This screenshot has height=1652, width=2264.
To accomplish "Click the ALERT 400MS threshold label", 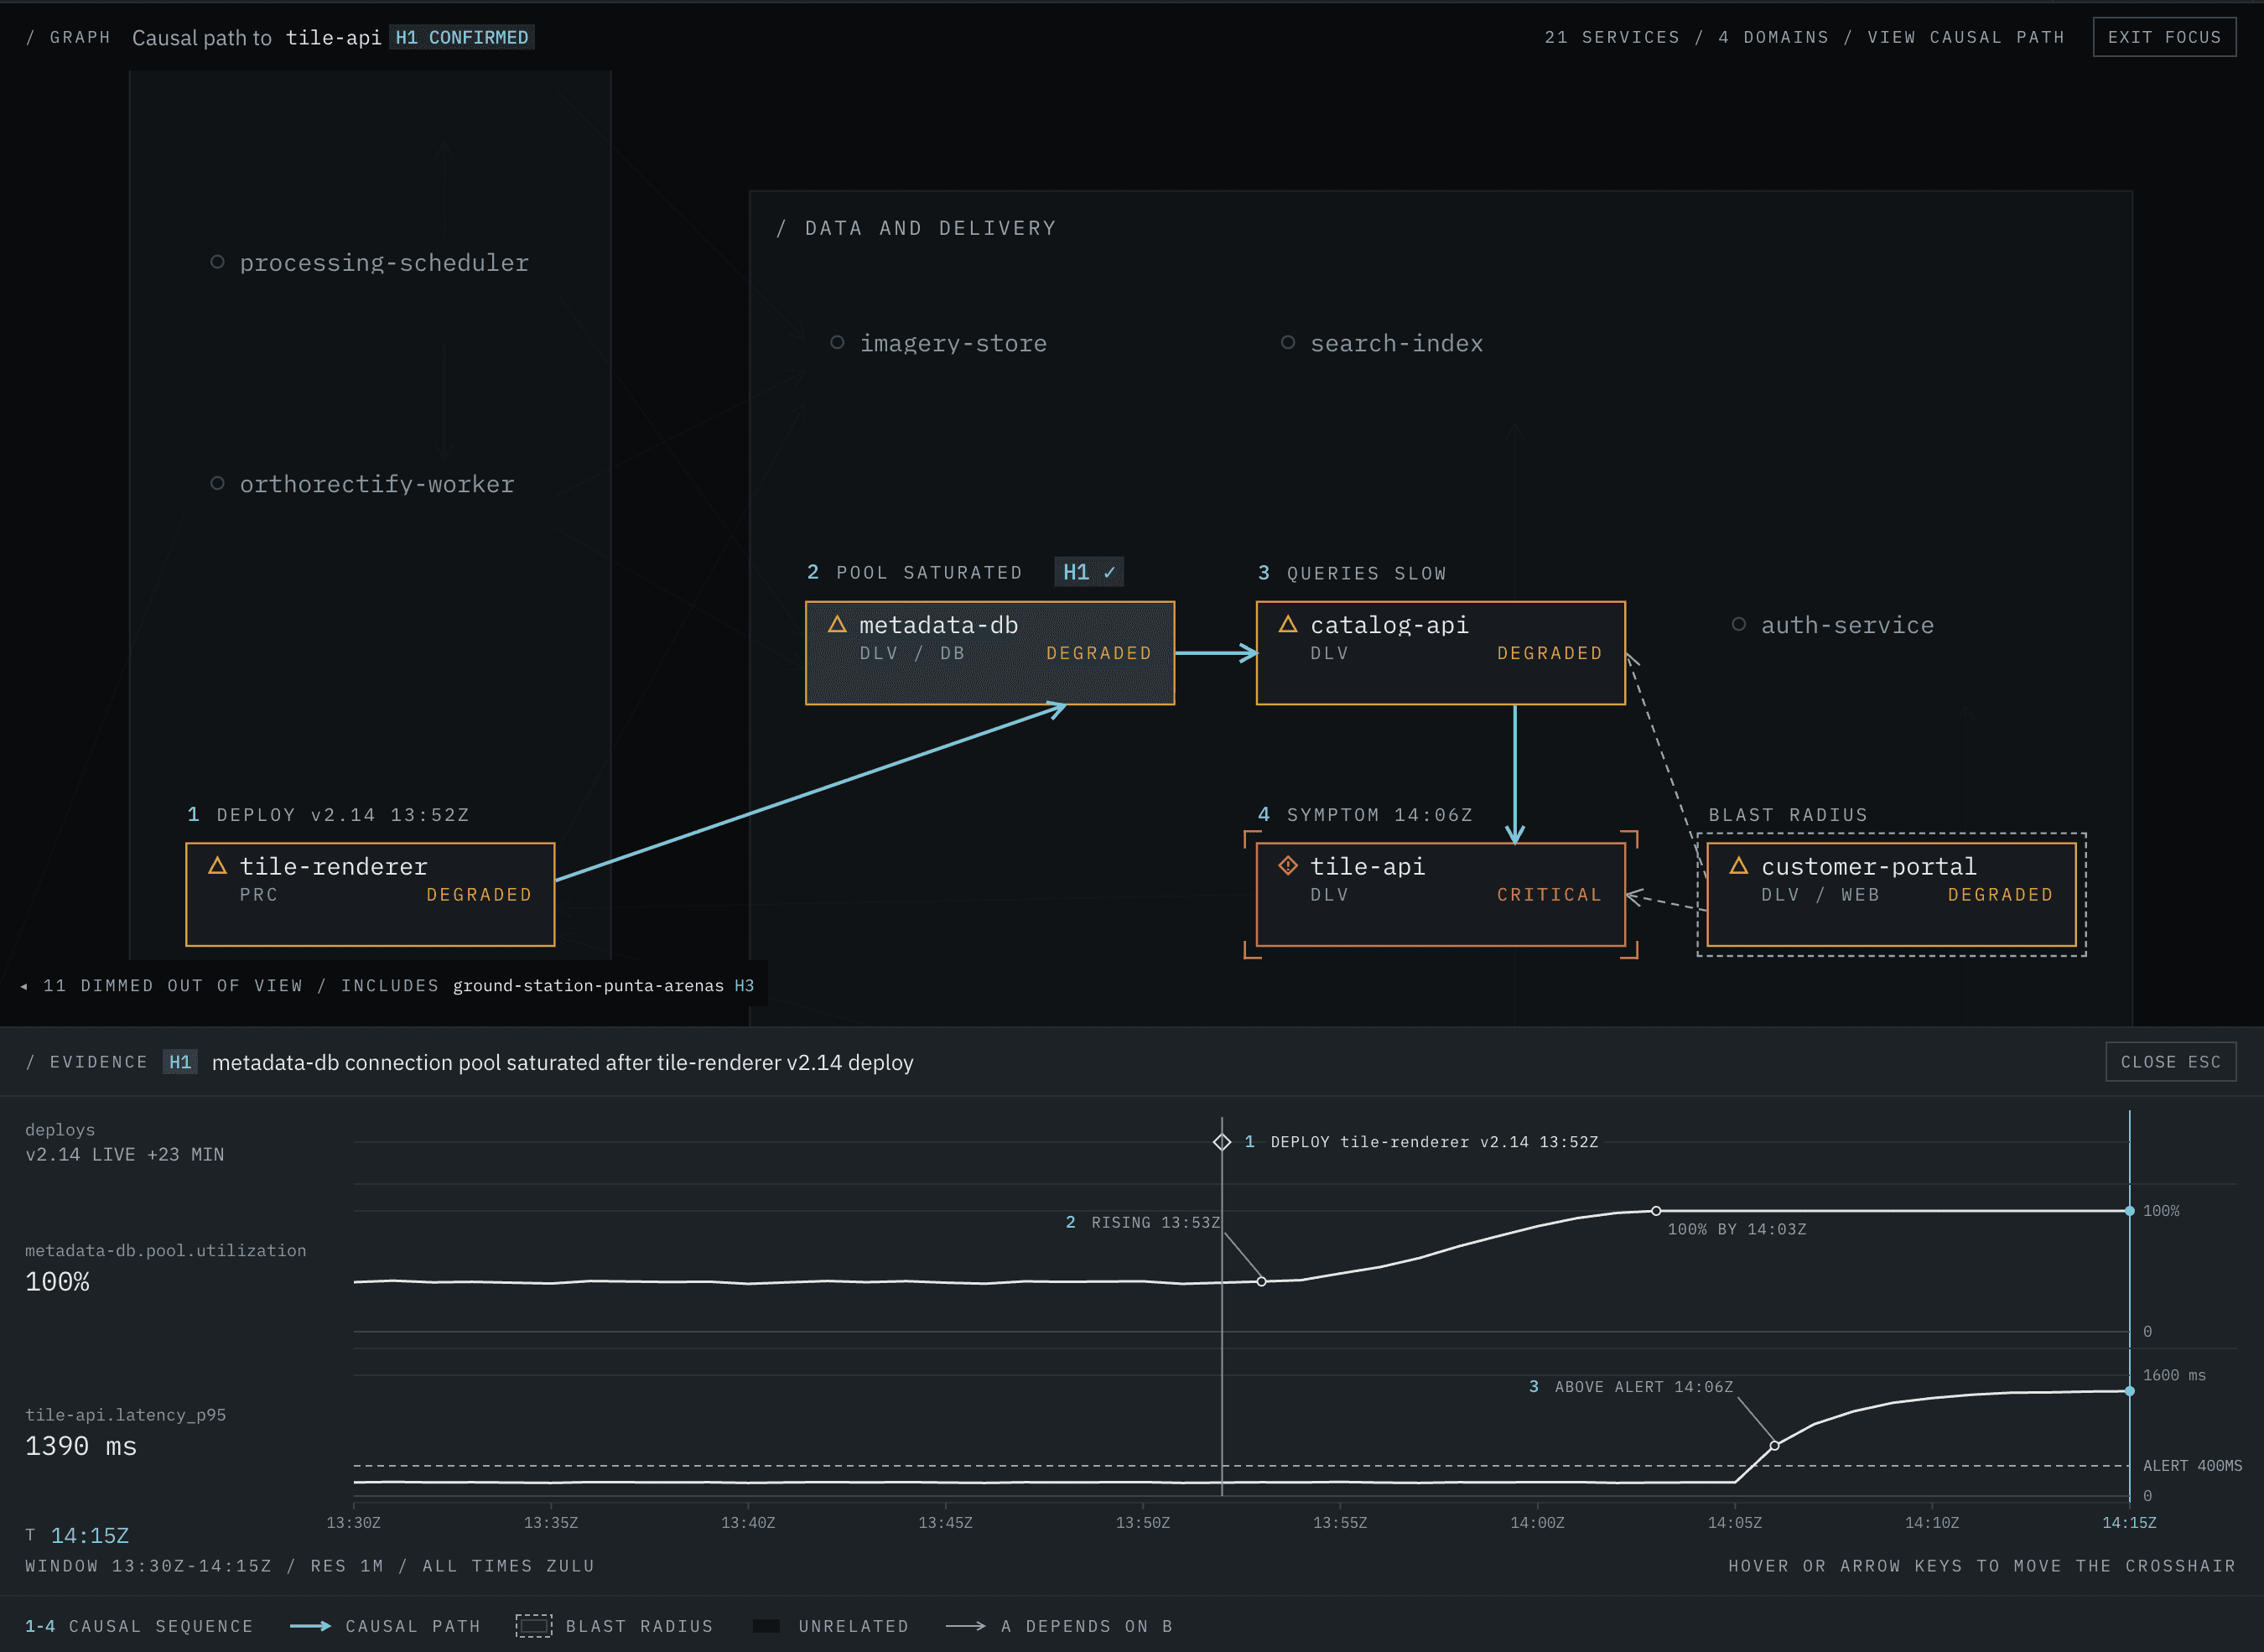I will [2192, 1466].
